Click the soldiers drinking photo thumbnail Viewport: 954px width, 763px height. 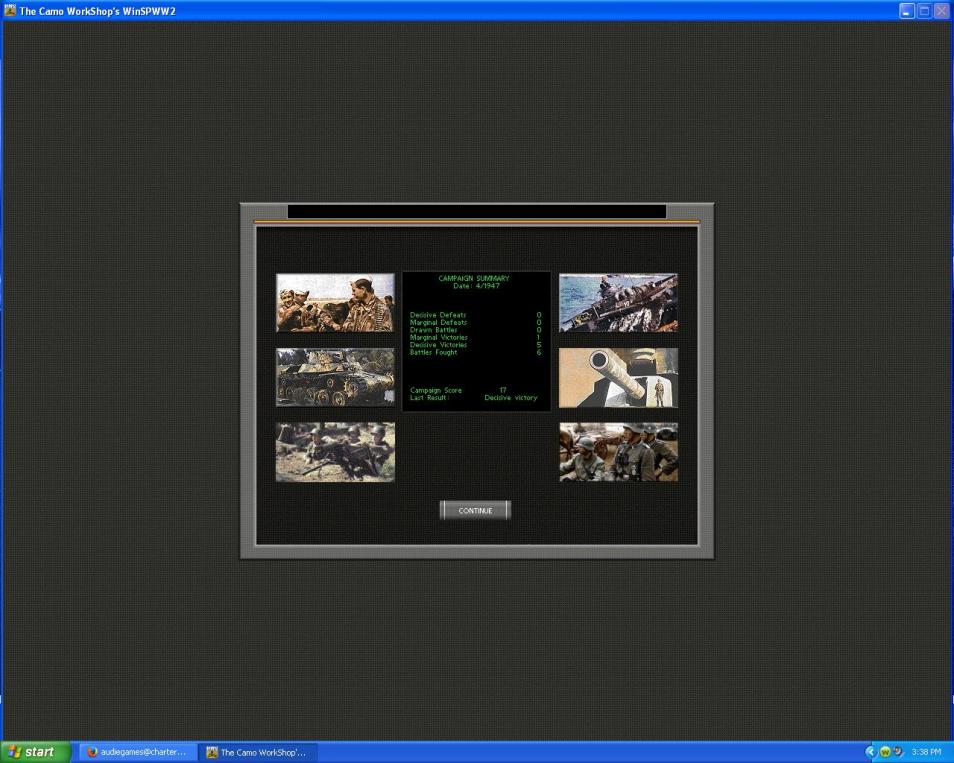click(335, 303)
